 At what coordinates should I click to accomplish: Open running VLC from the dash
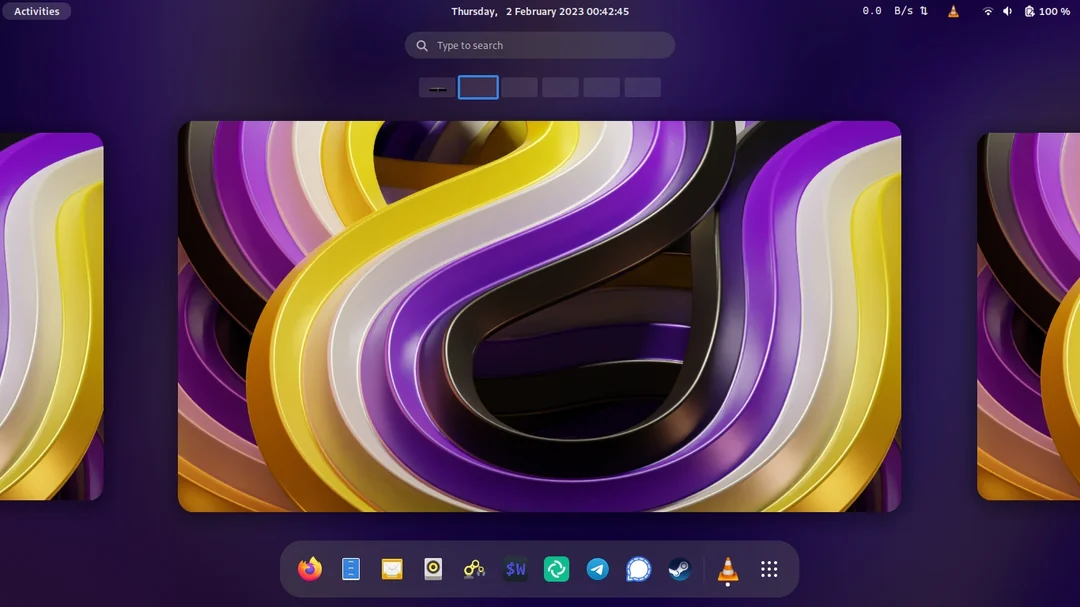pyautogui.click(x=728, y=569)
